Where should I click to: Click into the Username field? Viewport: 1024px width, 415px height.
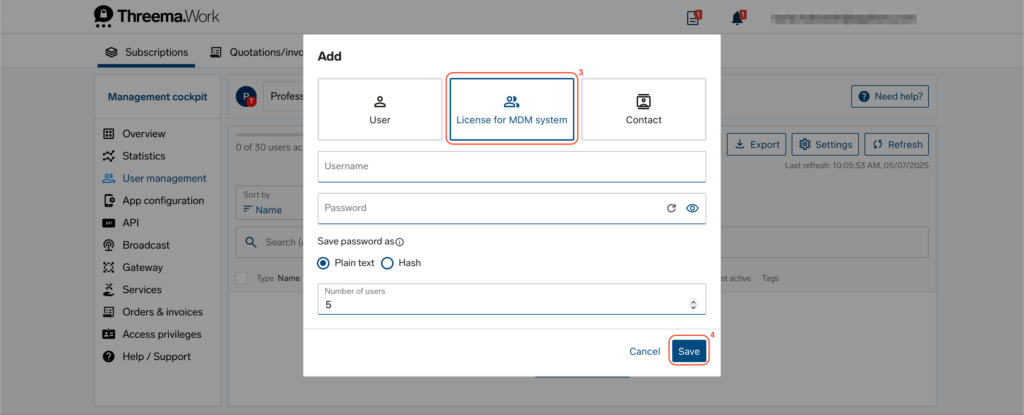(x=512, y=167)
